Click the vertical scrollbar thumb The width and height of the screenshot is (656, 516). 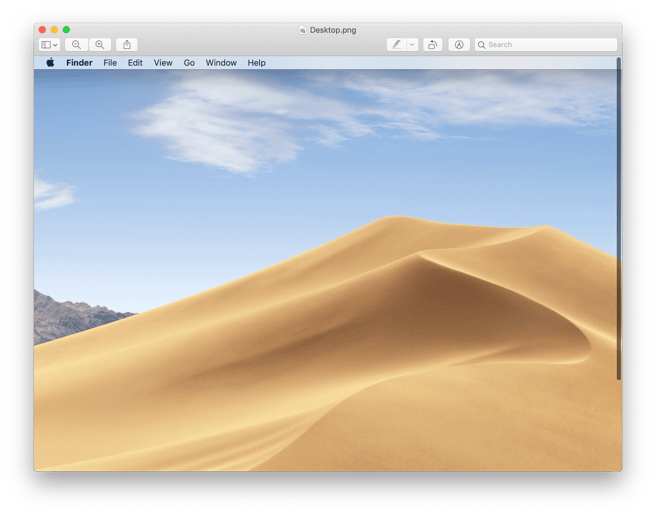(619, 219)
